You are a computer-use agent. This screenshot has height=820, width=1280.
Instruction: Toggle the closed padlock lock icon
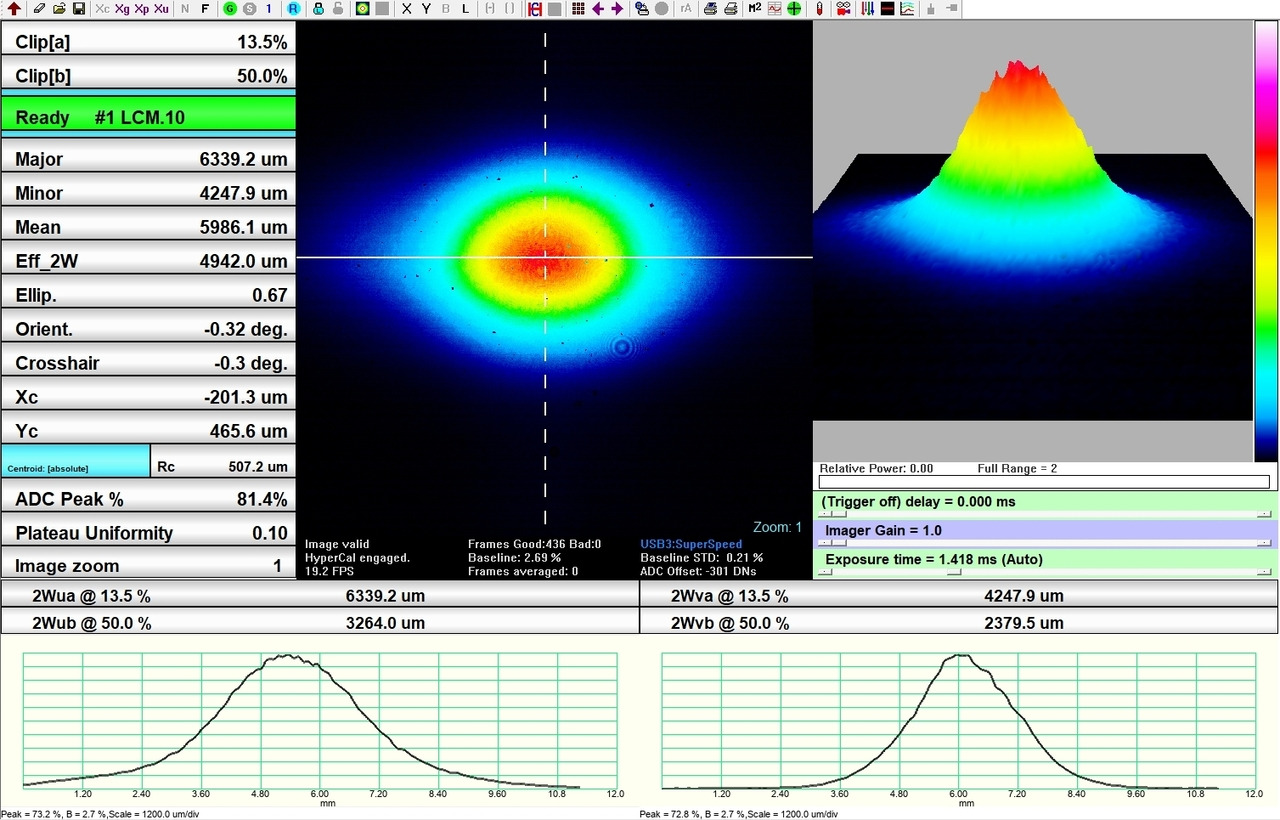(x=318, y=9)
